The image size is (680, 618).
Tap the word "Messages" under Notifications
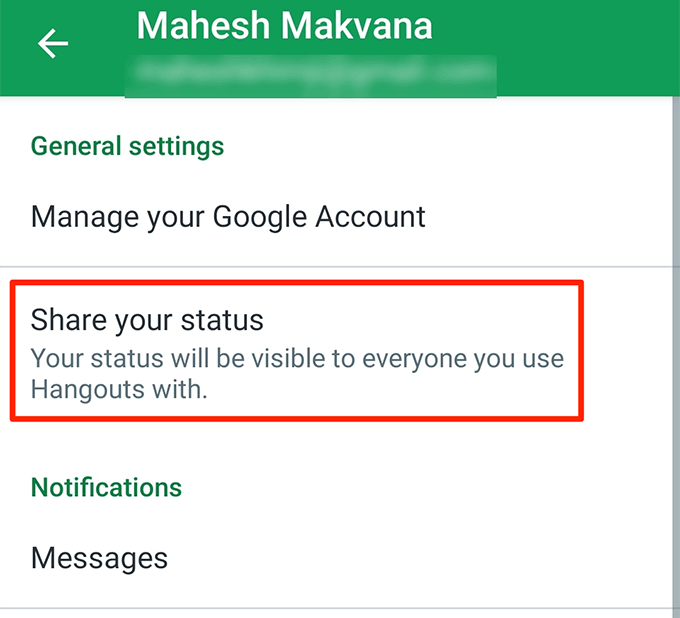tap(99, 557)
